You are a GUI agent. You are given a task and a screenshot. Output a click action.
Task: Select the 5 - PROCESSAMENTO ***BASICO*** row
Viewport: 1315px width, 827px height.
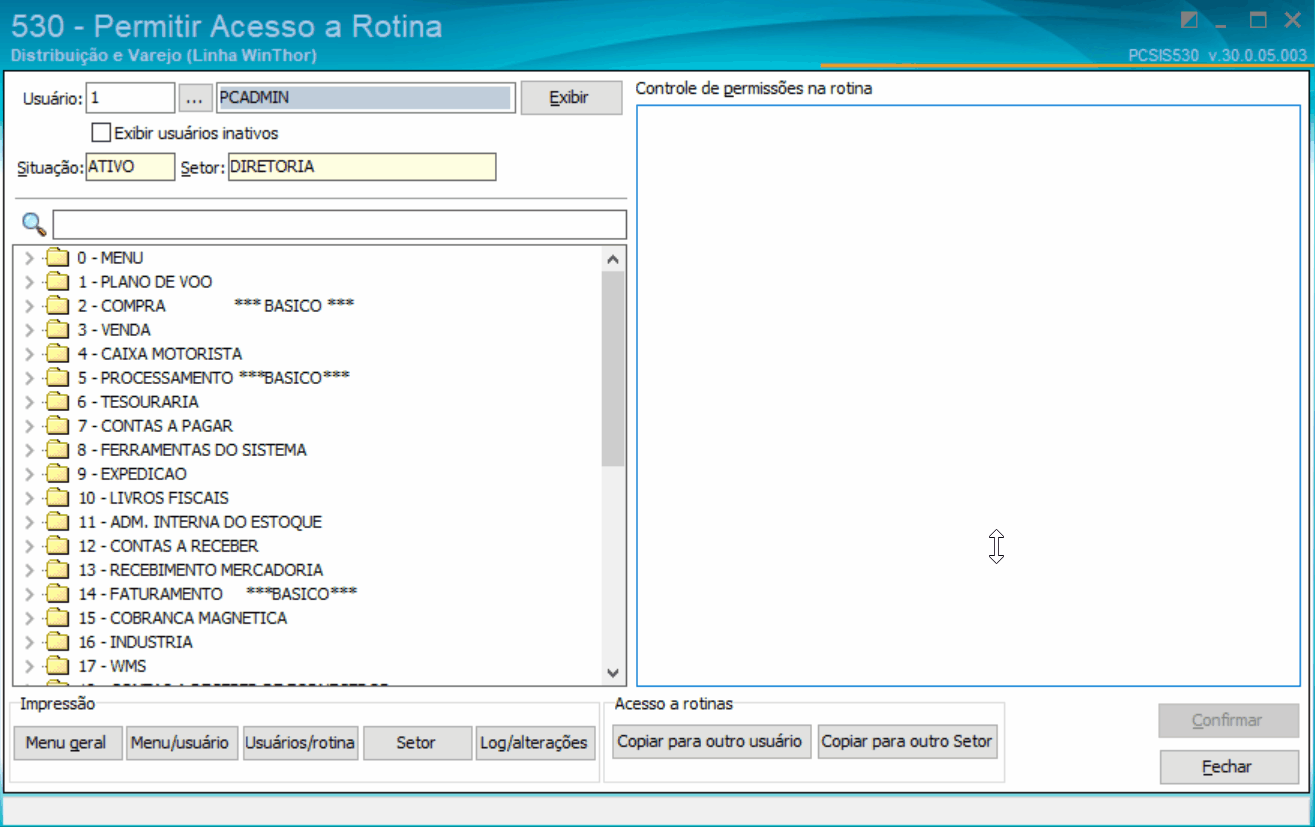point(213,378)
